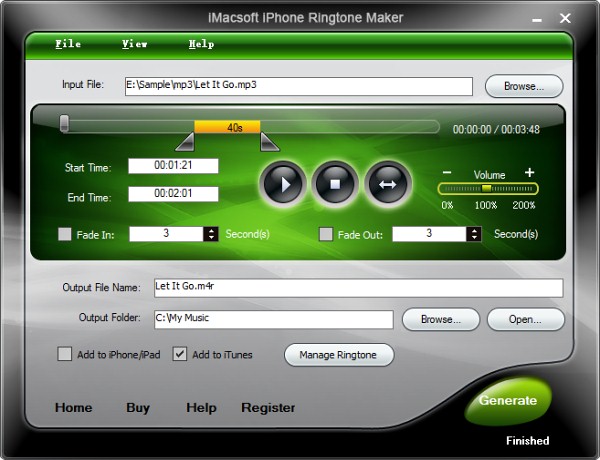600x460 pixels.
Task: Click the yellow 40s selected segment
Action: coord(227,127)
